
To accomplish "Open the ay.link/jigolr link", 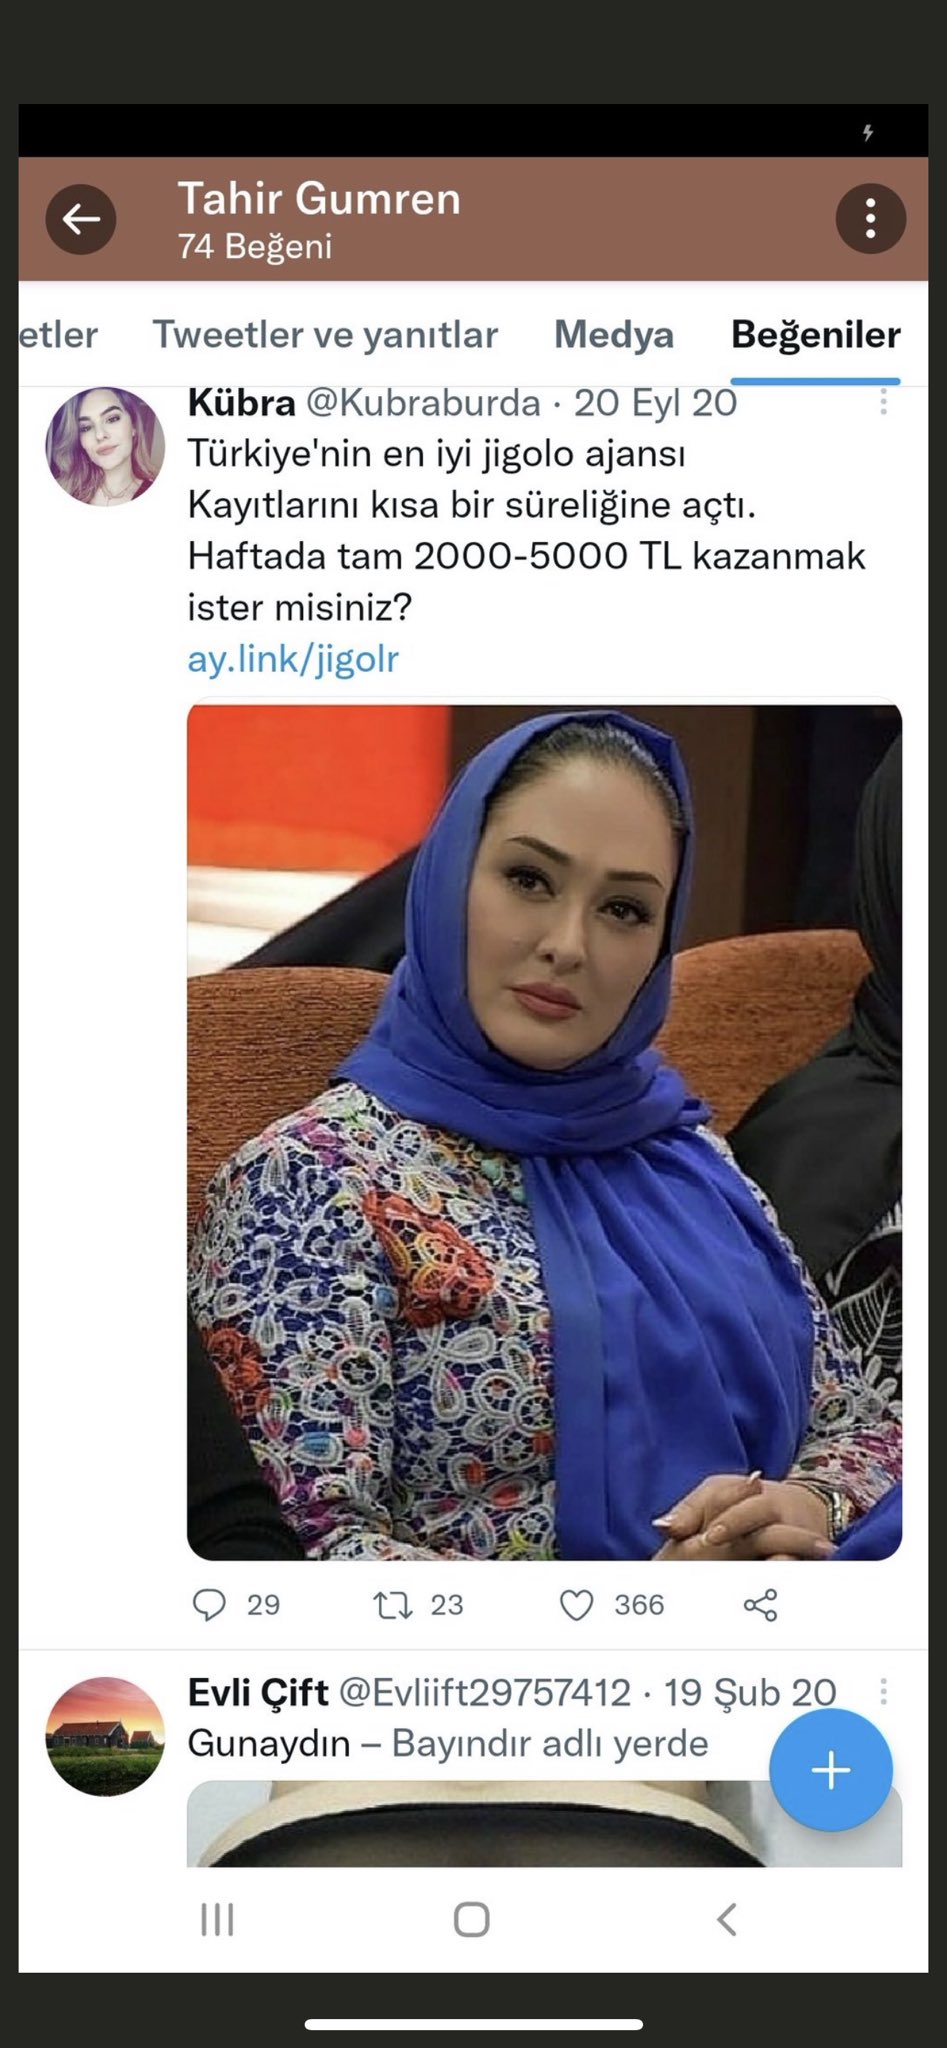I will coord(293,658).
